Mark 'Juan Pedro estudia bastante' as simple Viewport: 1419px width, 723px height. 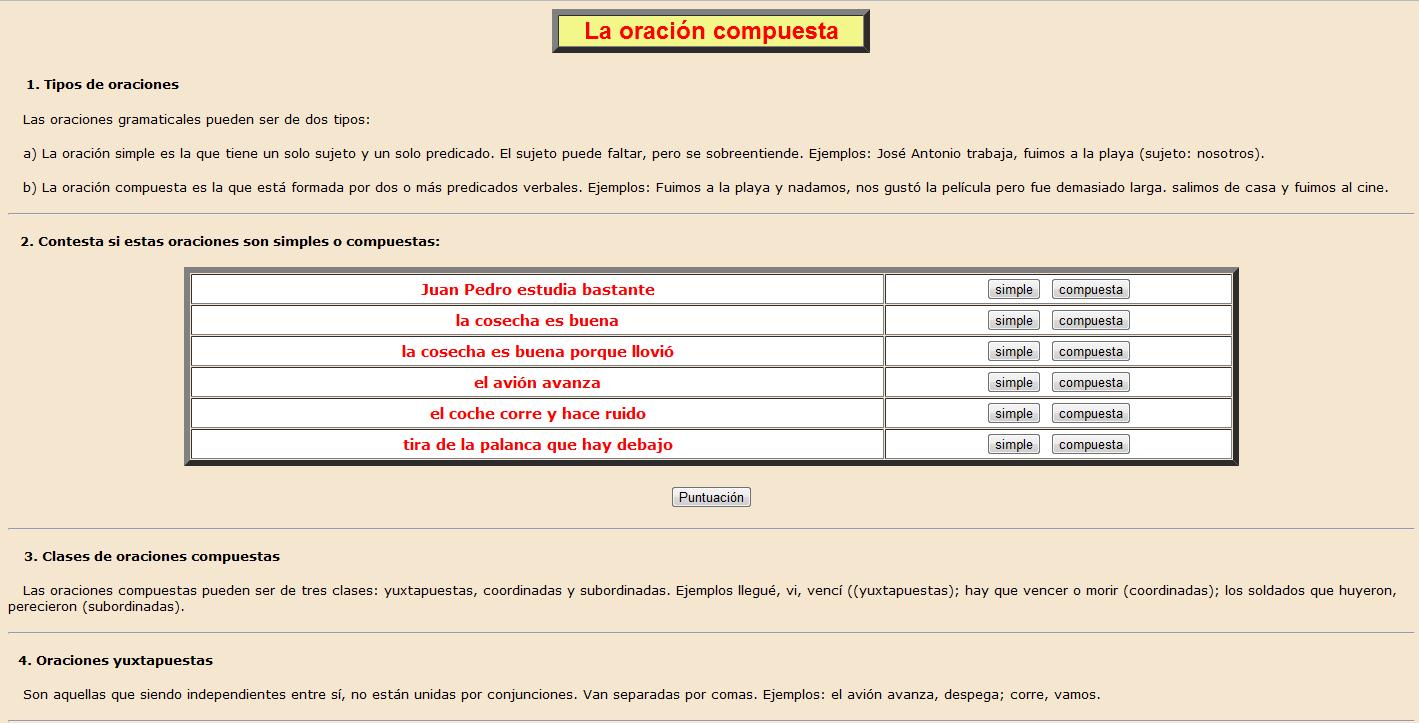tap(1013, 289)
